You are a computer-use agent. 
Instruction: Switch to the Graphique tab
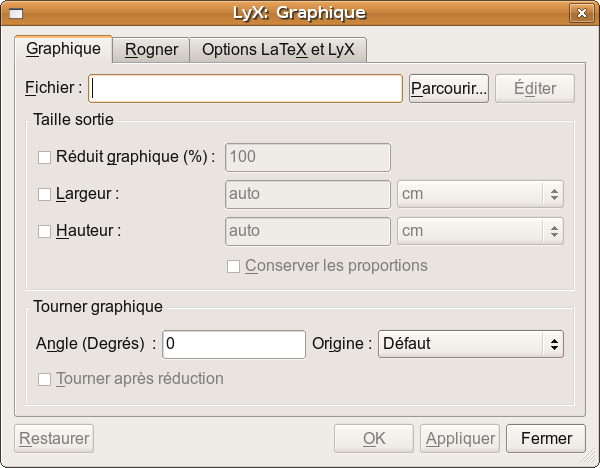(63, 48)
